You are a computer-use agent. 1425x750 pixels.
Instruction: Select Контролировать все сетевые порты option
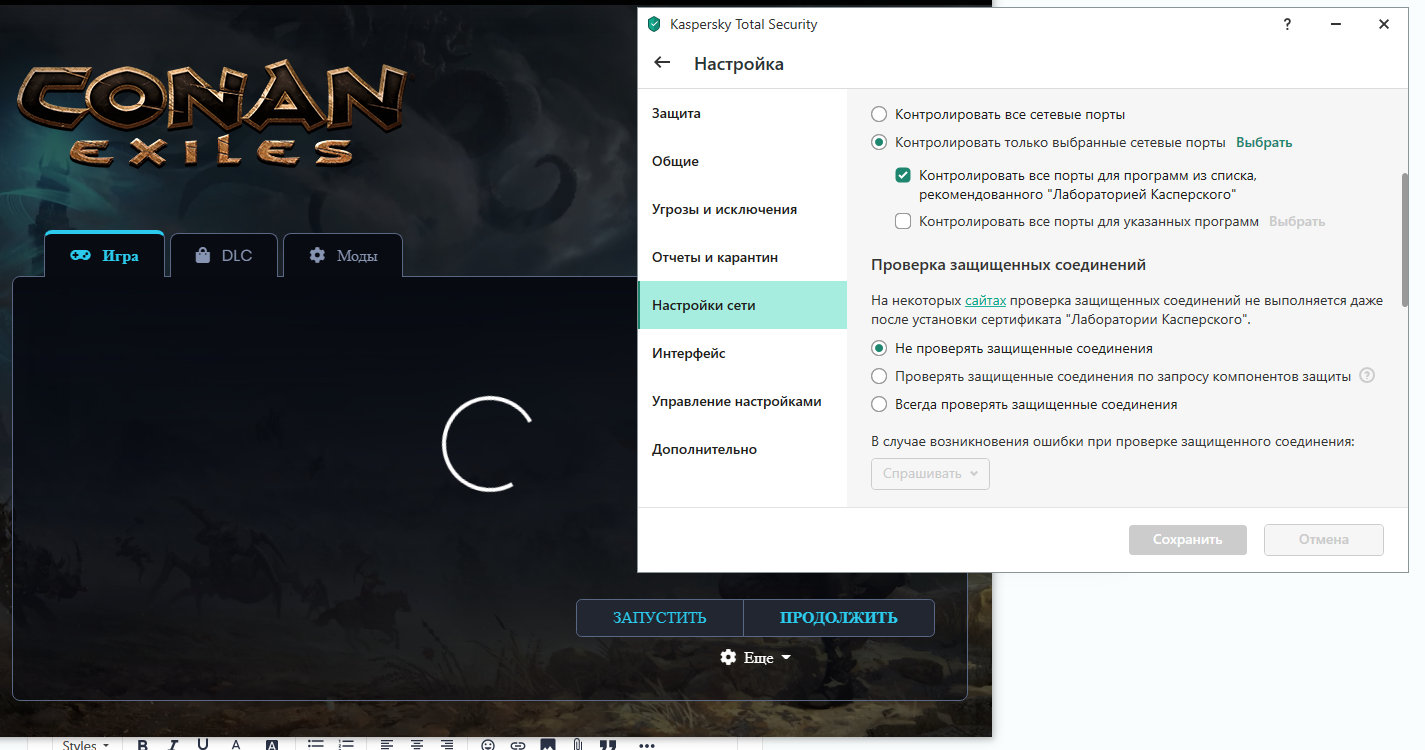(879, 114)
